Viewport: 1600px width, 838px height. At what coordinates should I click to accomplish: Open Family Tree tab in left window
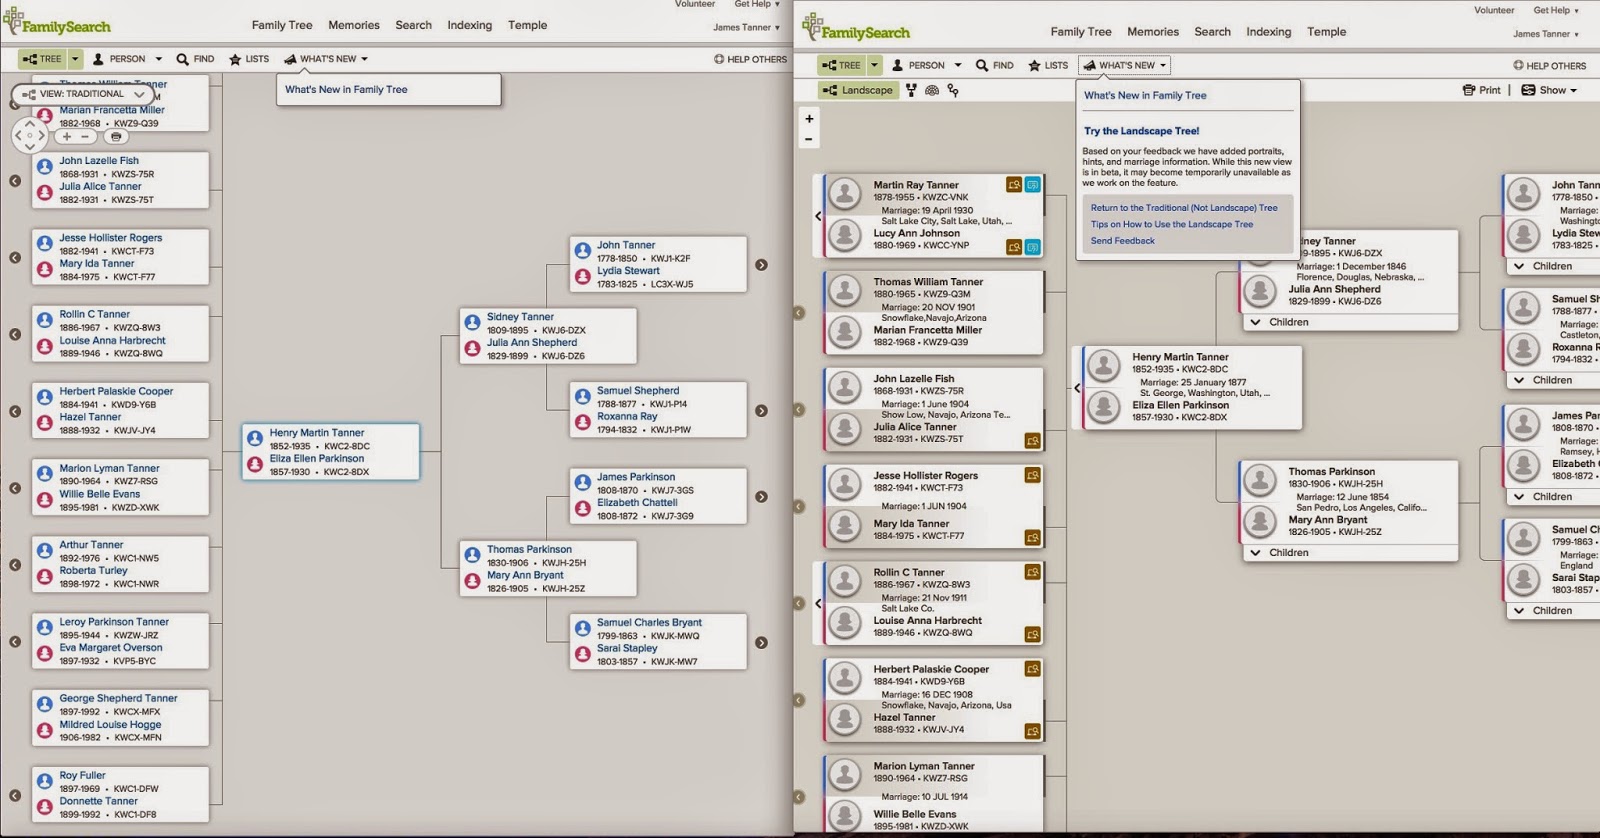coord(282,25)
